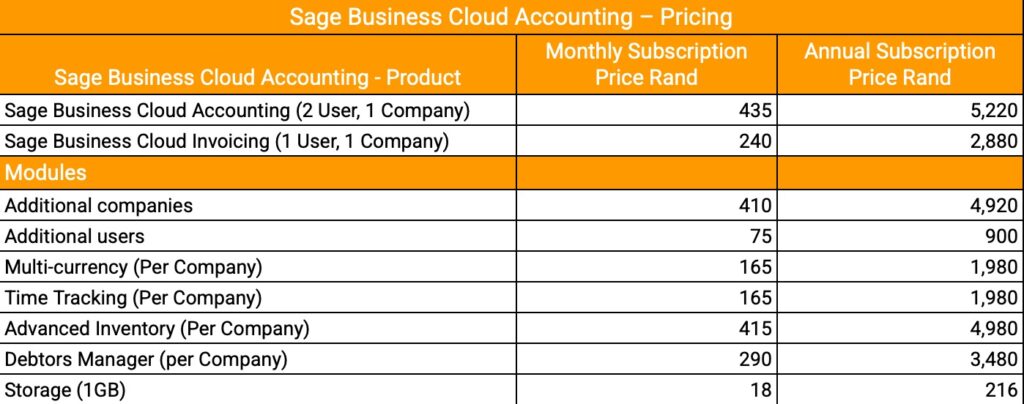This screenshot has height=404, width=1024.
Task: Click the Additional users row label
Action: point(75,236)
